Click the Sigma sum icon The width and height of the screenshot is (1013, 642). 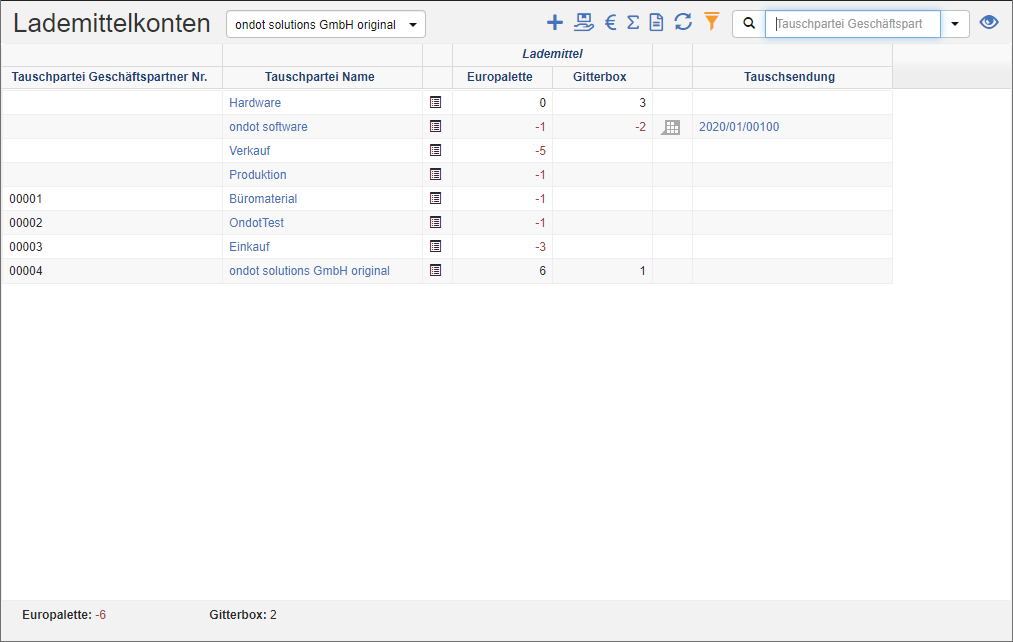coord(633,23)
